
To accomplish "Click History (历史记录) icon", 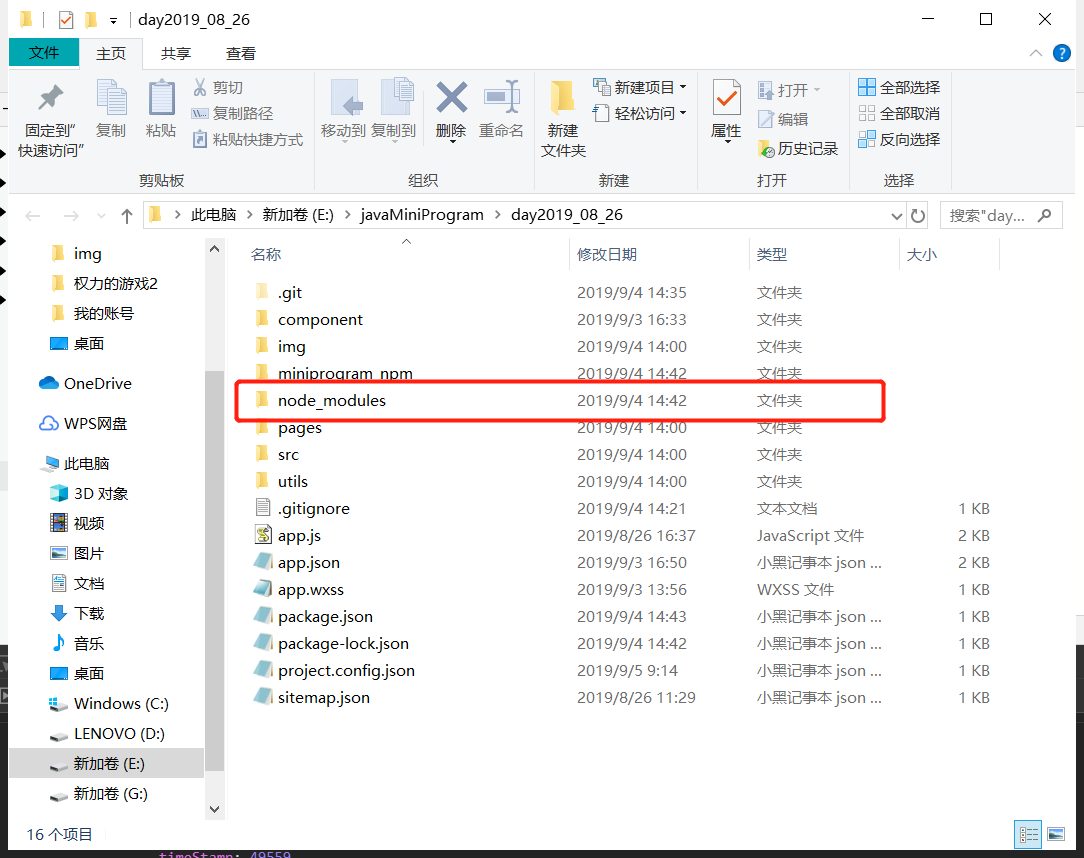I will [765, 149].
